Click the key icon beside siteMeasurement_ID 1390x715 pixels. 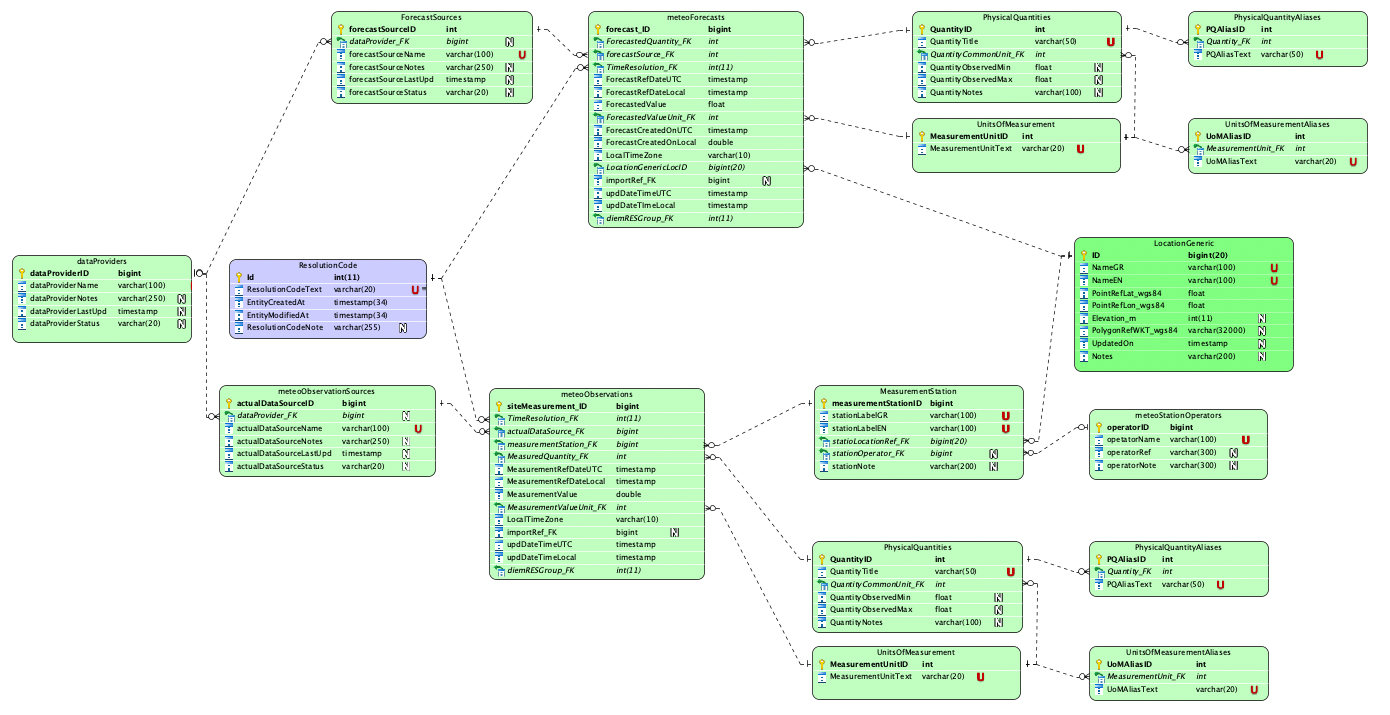[499, 406]
